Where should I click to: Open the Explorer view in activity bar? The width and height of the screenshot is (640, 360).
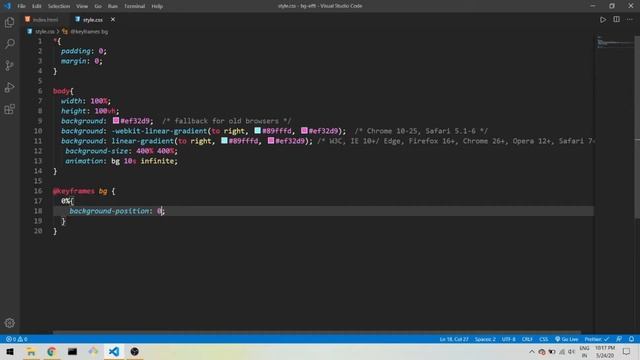[9, 22]
